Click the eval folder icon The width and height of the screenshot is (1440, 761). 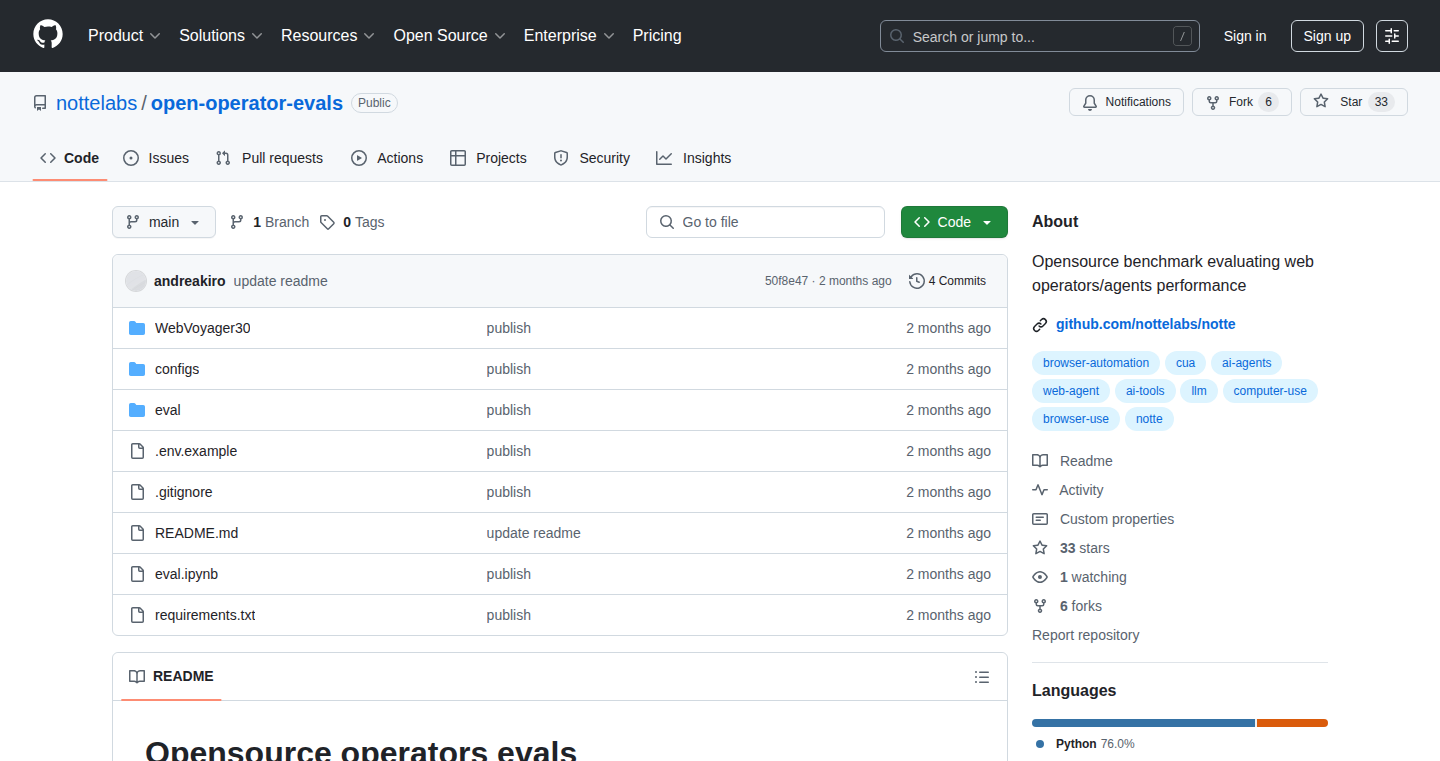click(x=137, y=410)
